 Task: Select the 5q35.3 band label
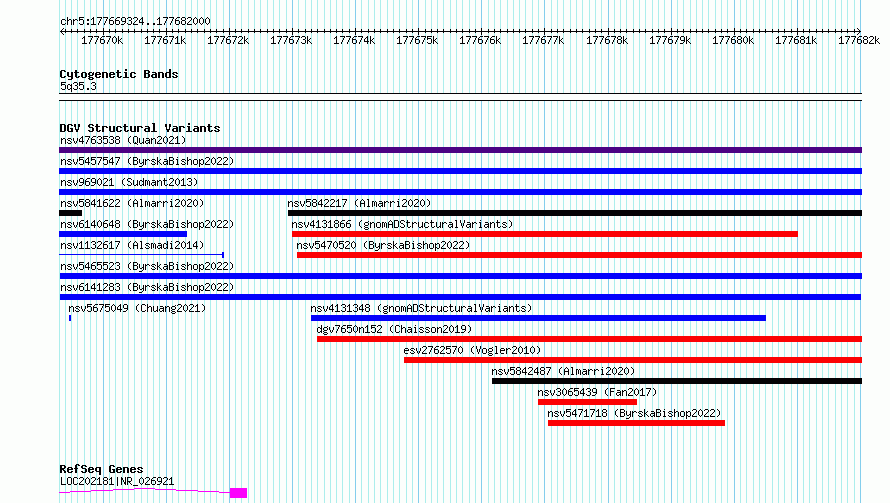78,86
